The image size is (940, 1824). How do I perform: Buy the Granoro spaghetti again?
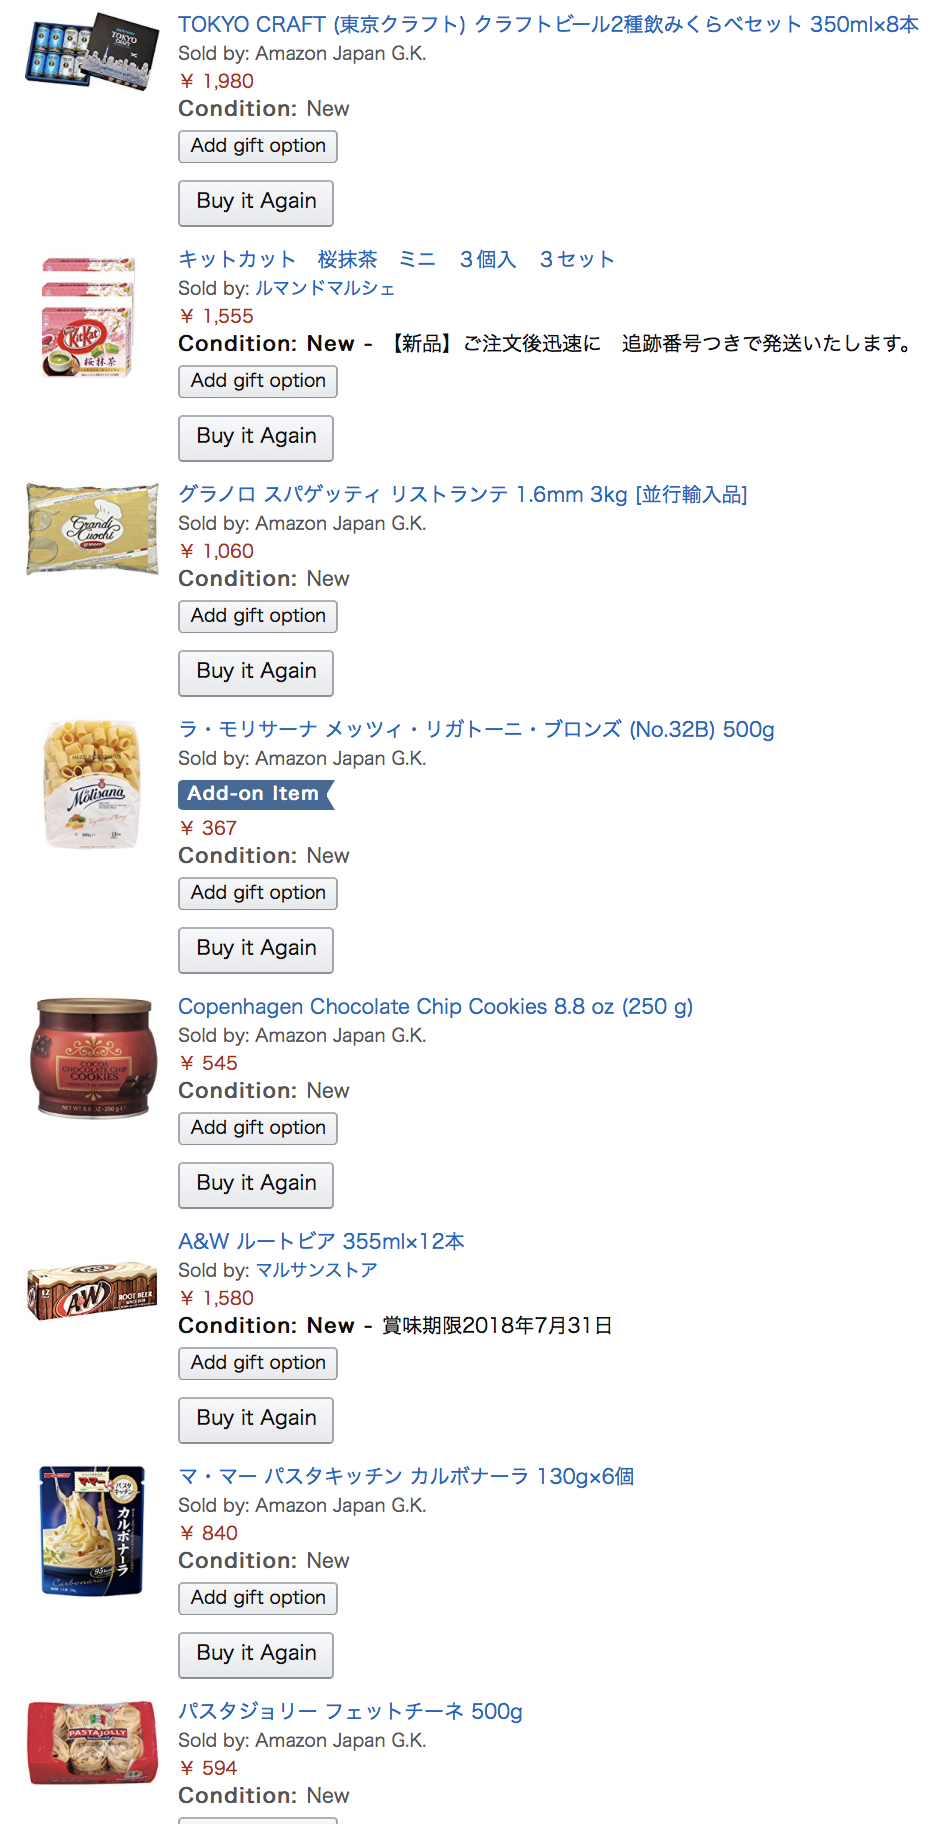point(256,672)
